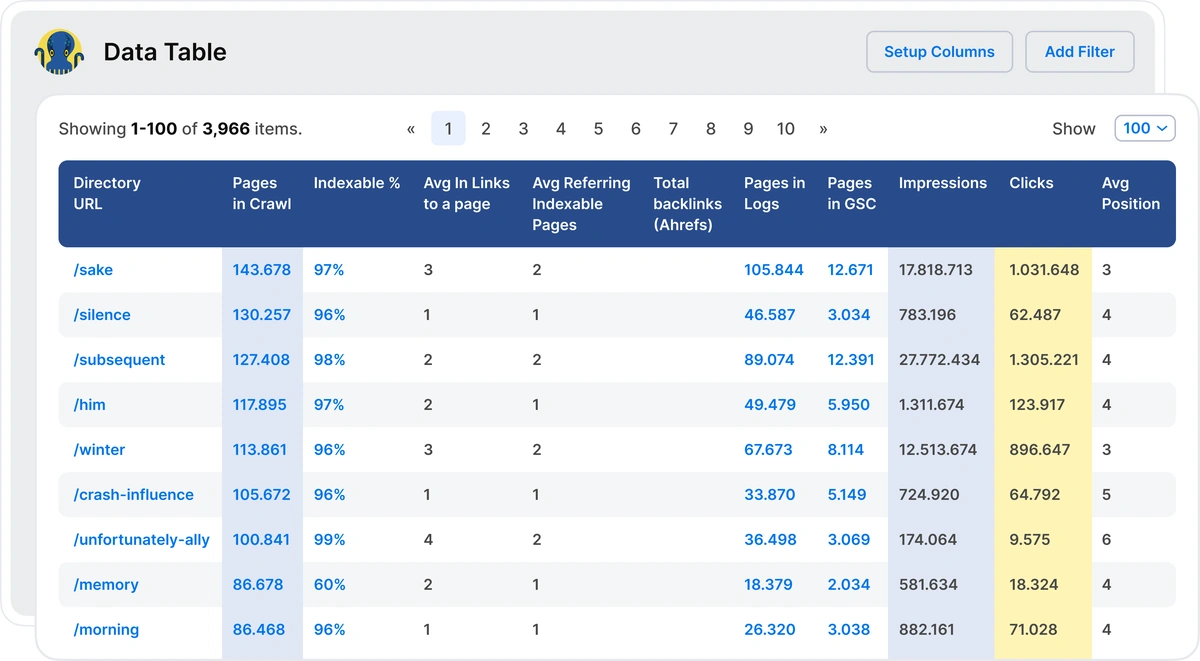Select the Avg Position column header
Screen dimensions: 1200x661
pyautogui.click(x=1130, y=193)
